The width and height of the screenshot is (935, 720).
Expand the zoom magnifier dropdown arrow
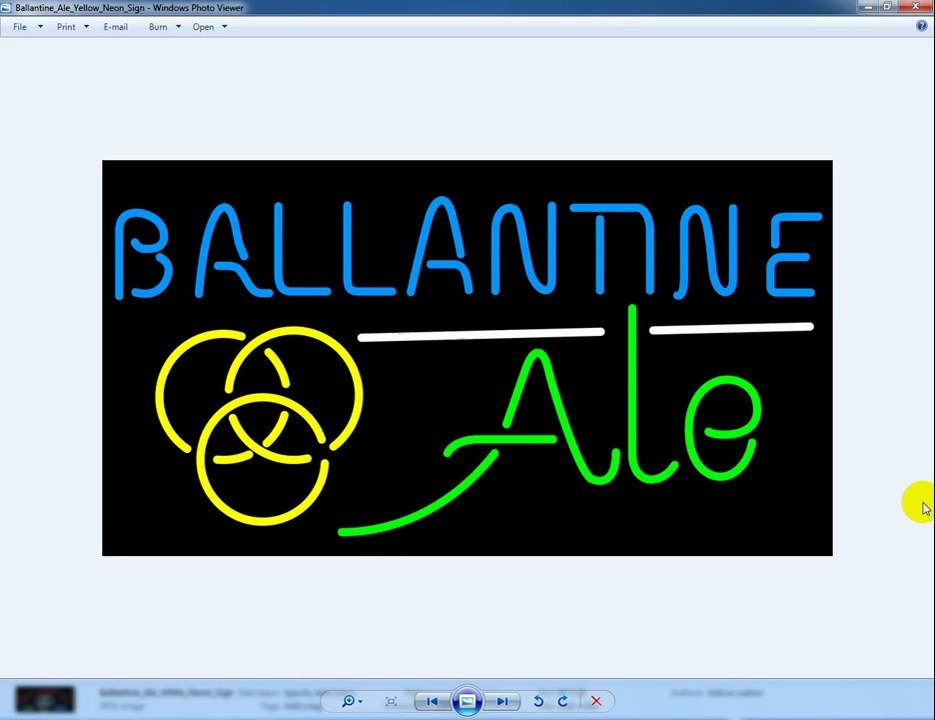[x=360, y=702]
